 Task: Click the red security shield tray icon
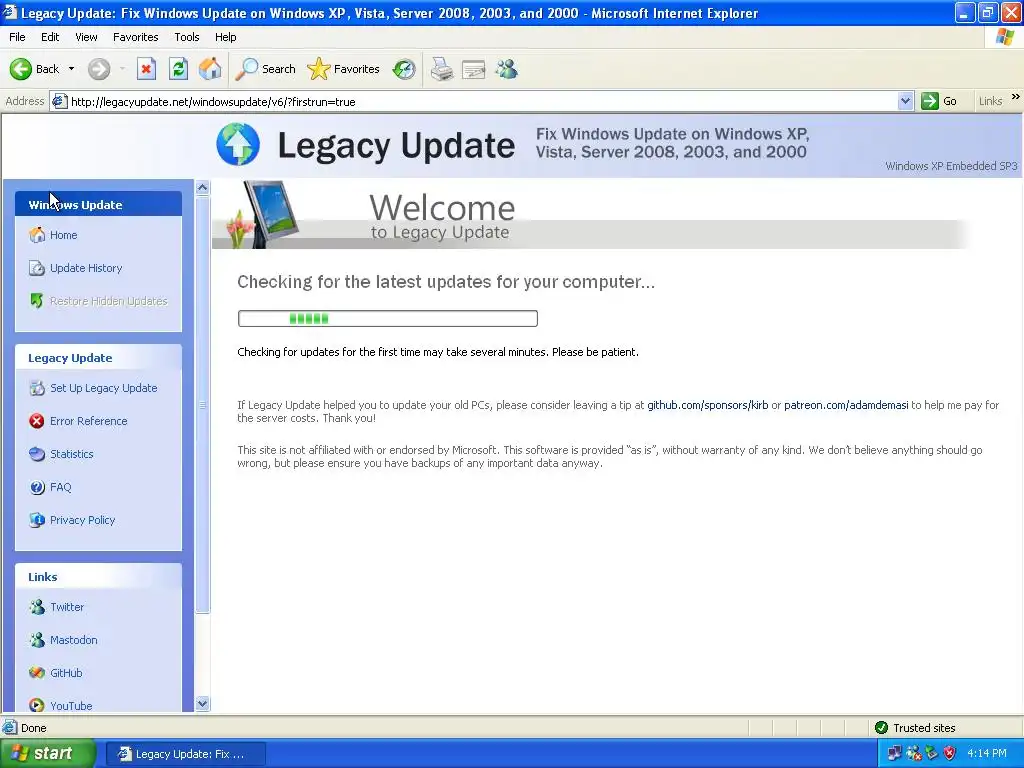pos(949,754)
